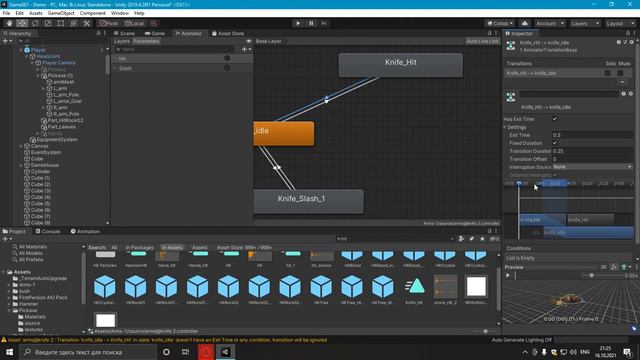Image resolution: width=640 pixels, height=360 pixels.
Task: Switch to the Game tab
Action: coord(155,33)
